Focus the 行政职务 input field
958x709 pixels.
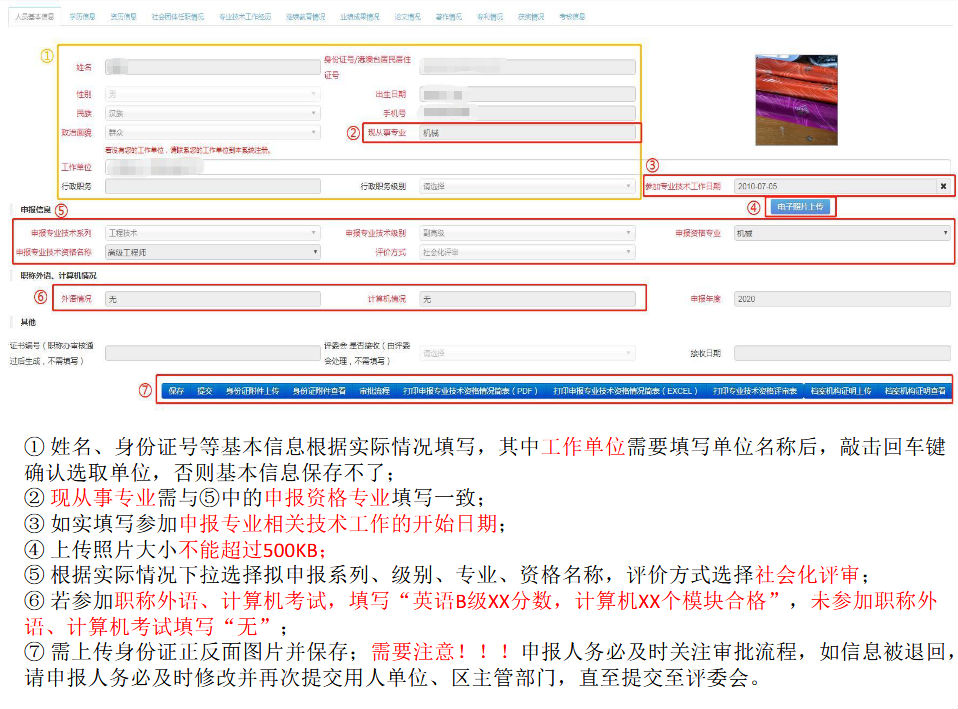tap(213, 186)
